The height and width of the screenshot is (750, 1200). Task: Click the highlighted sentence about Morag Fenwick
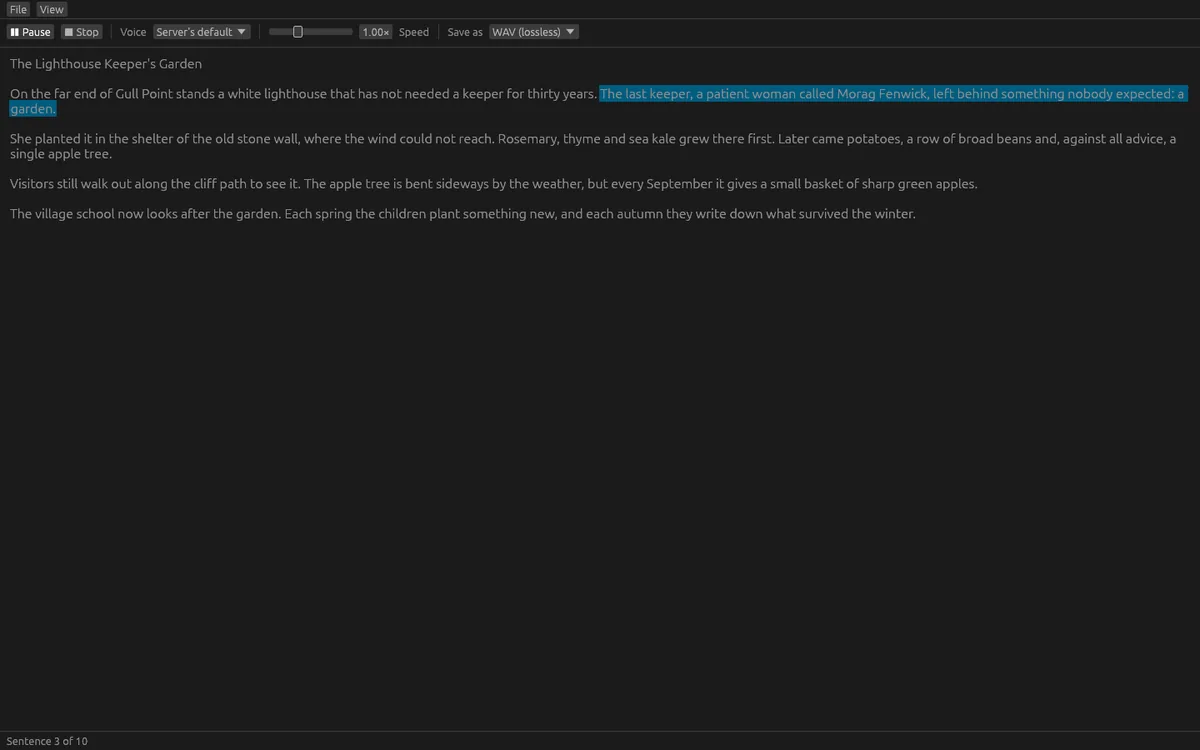point(893,94)
